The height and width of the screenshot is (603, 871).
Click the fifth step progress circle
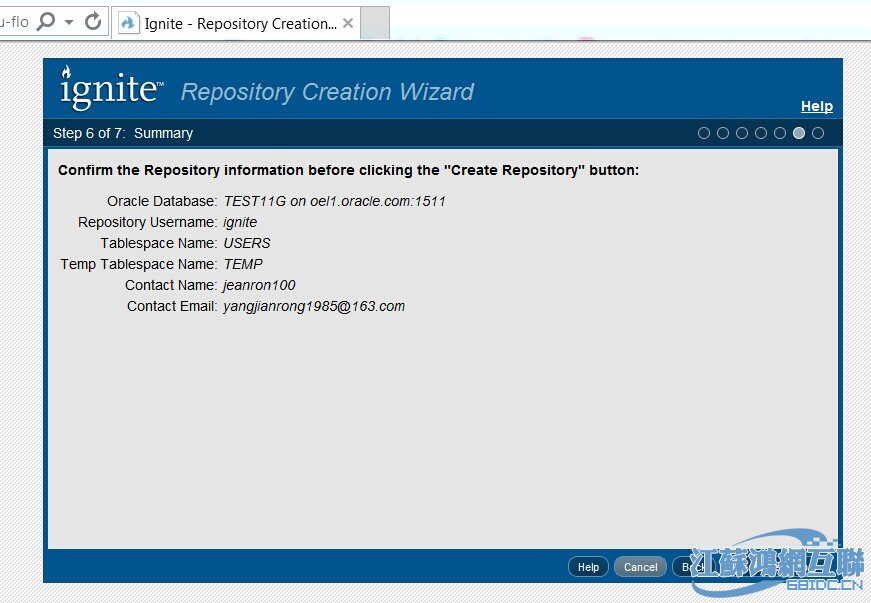pos(780,133)
